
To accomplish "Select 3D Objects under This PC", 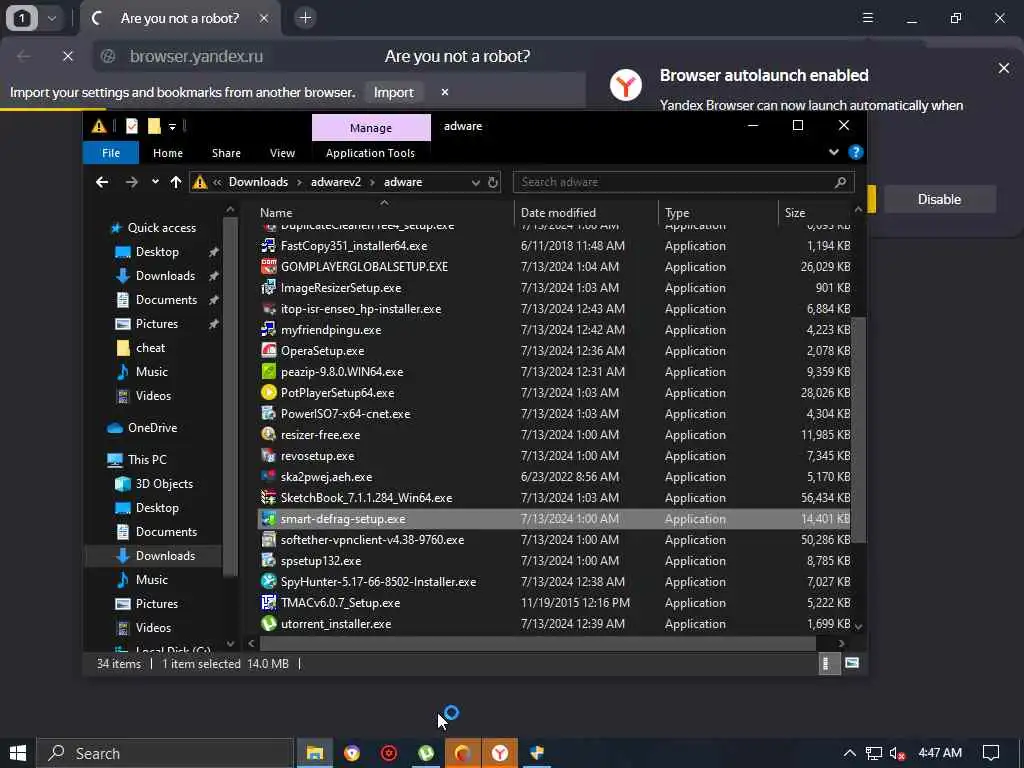I will click(164, 484).
